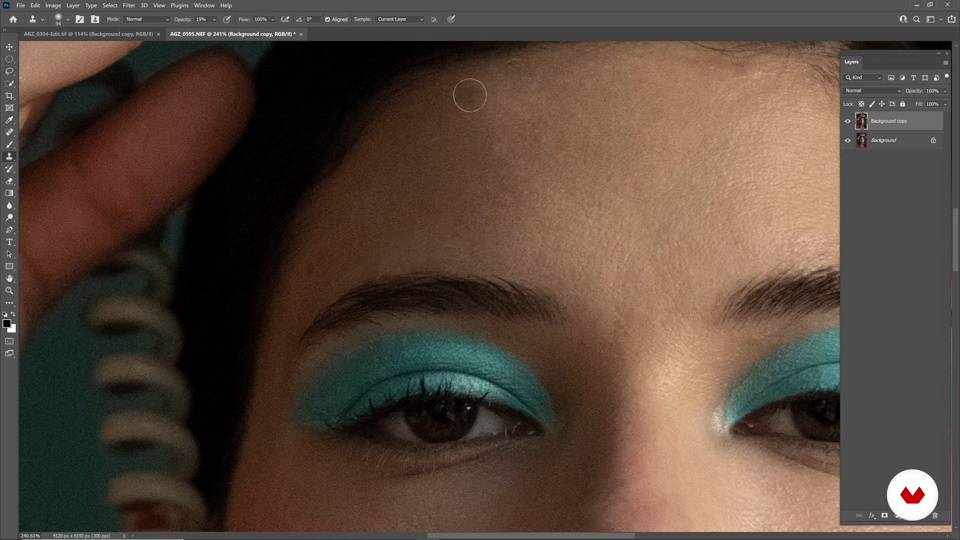Open the layer Fill dropdown
The width and height of the screenshot is (960, 540).
click(945, 104)
